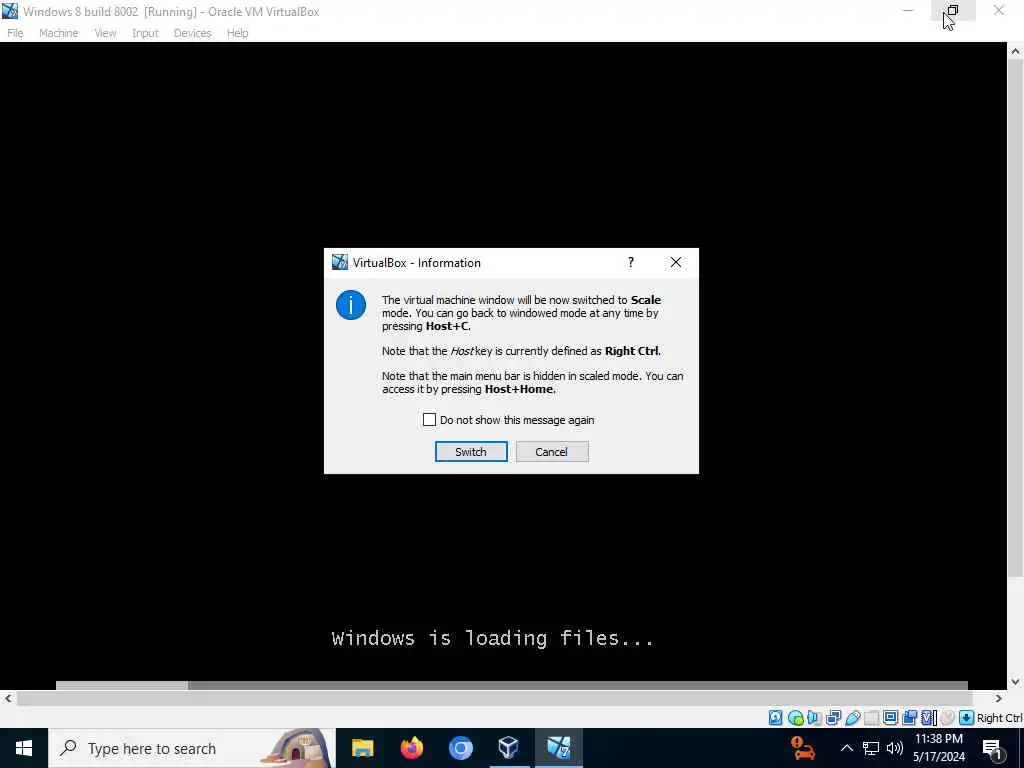Open the clock showing 11:38 PM
Screen dimensions: 1024x768
click(938, 748)
